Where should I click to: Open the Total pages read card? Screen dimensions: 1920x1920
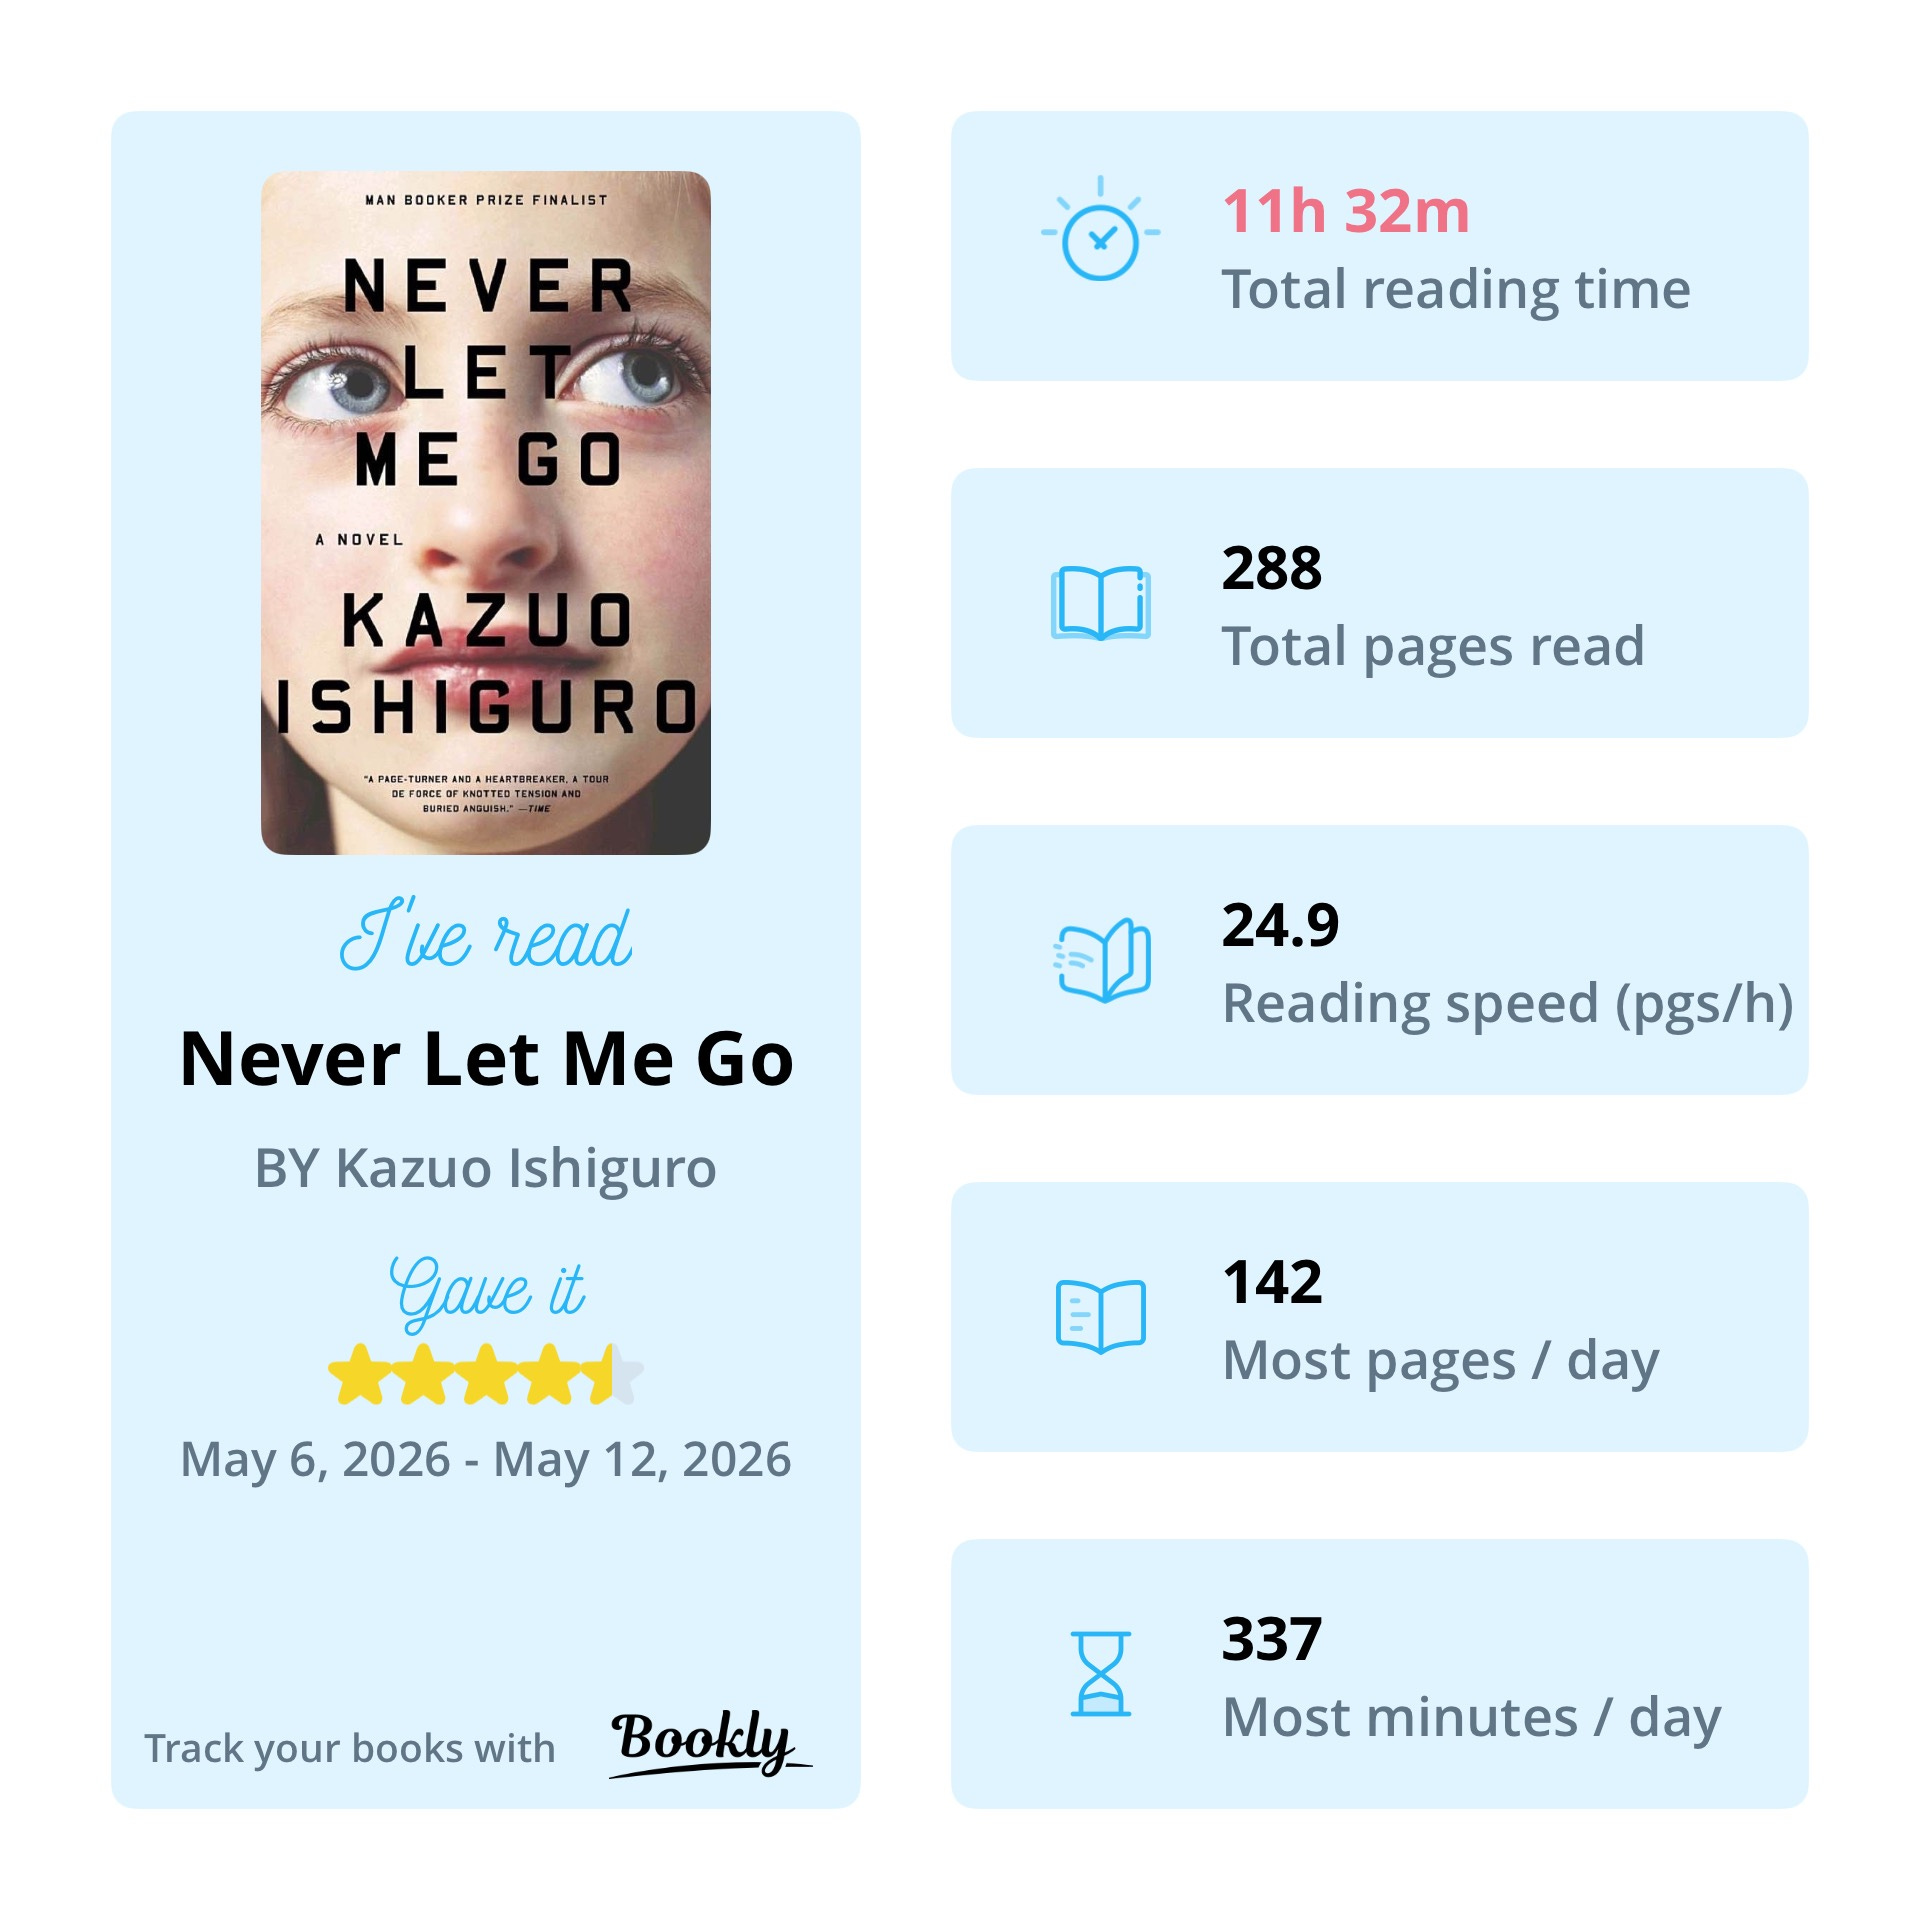tap(1379, 603)
